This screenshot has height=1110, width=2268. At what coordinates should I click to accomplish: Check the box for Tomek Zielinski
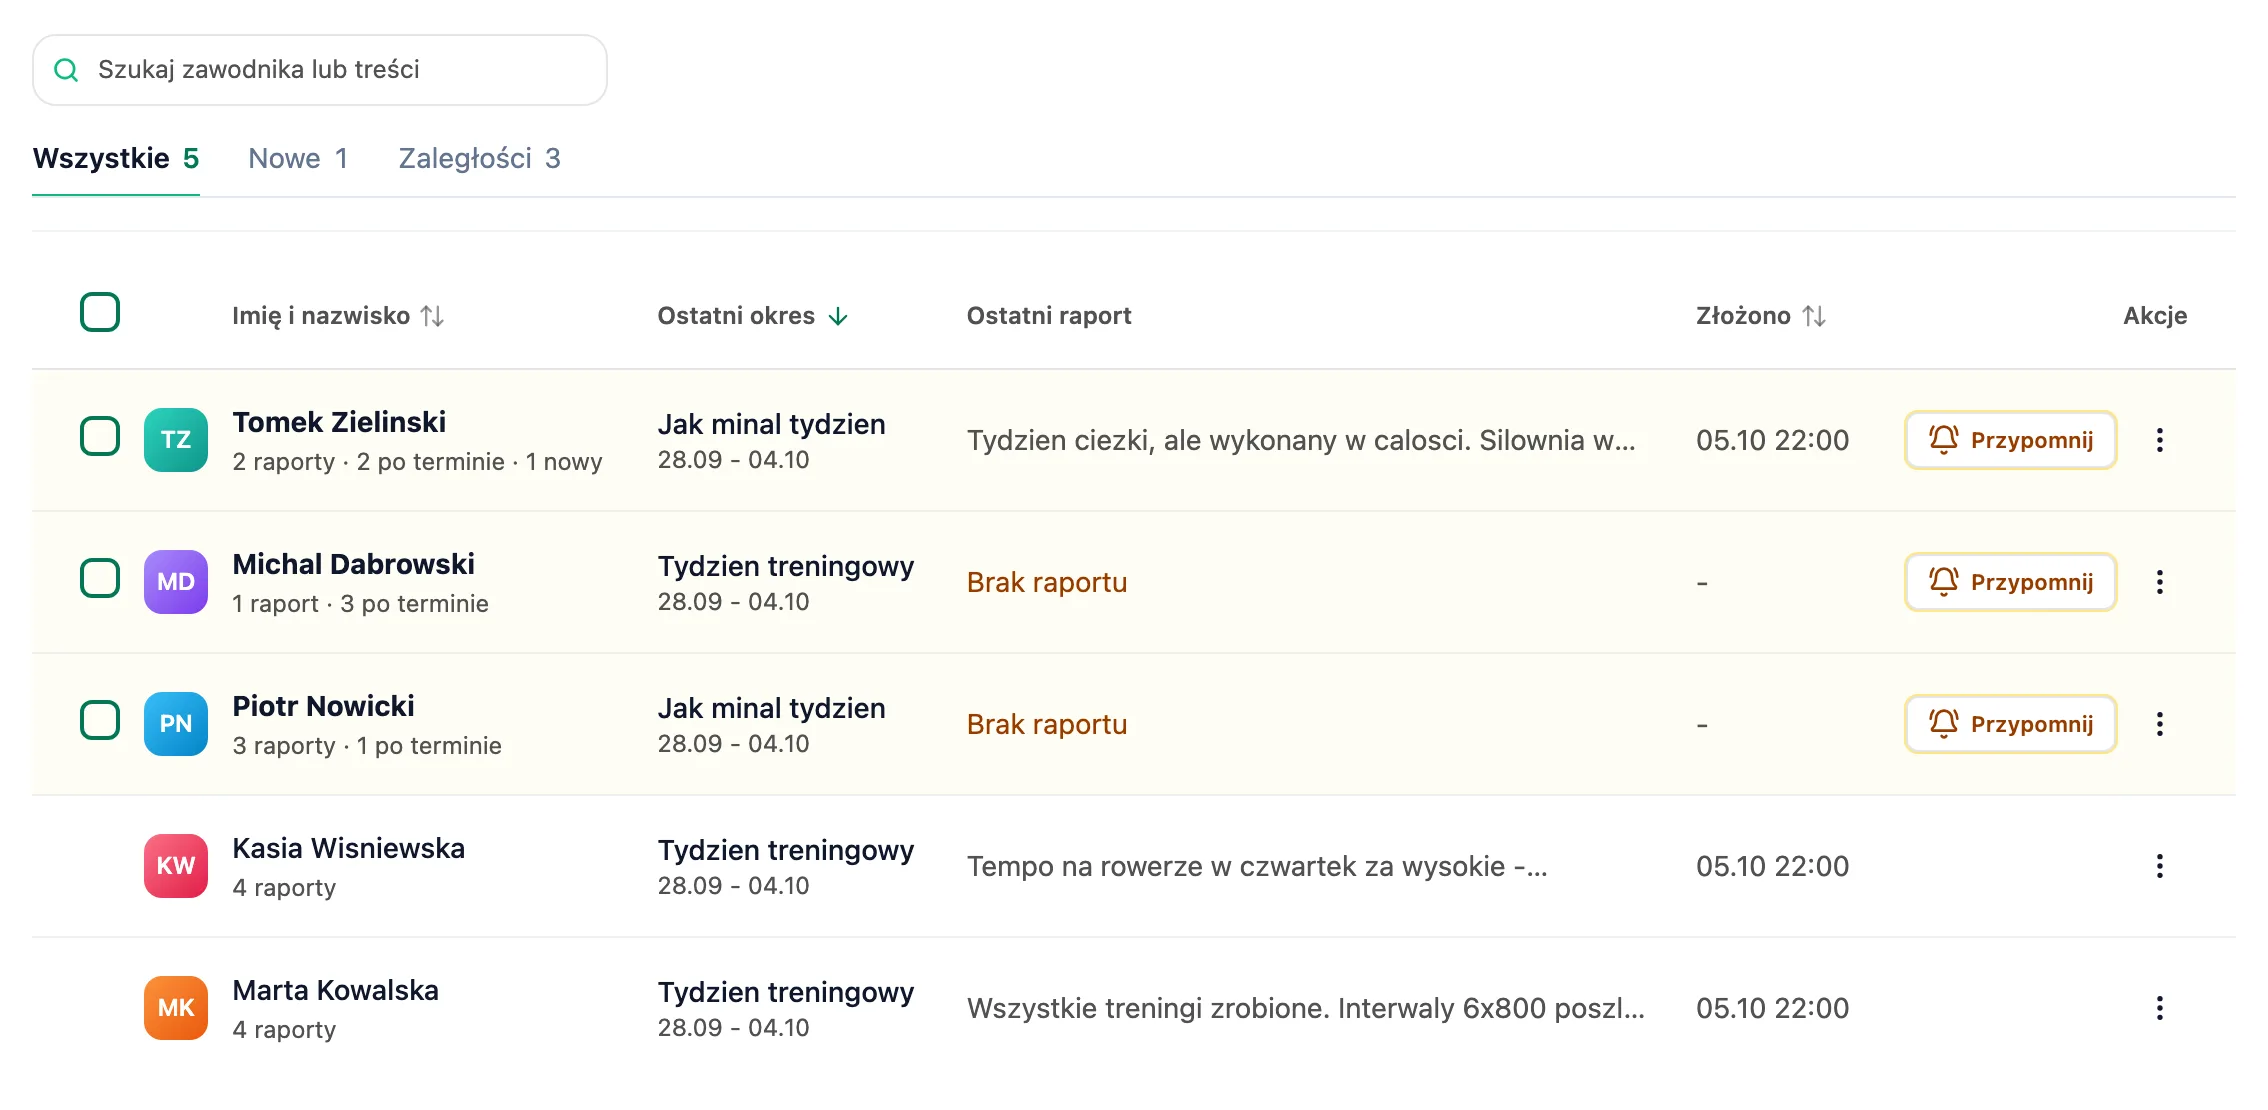pos(100,436)
